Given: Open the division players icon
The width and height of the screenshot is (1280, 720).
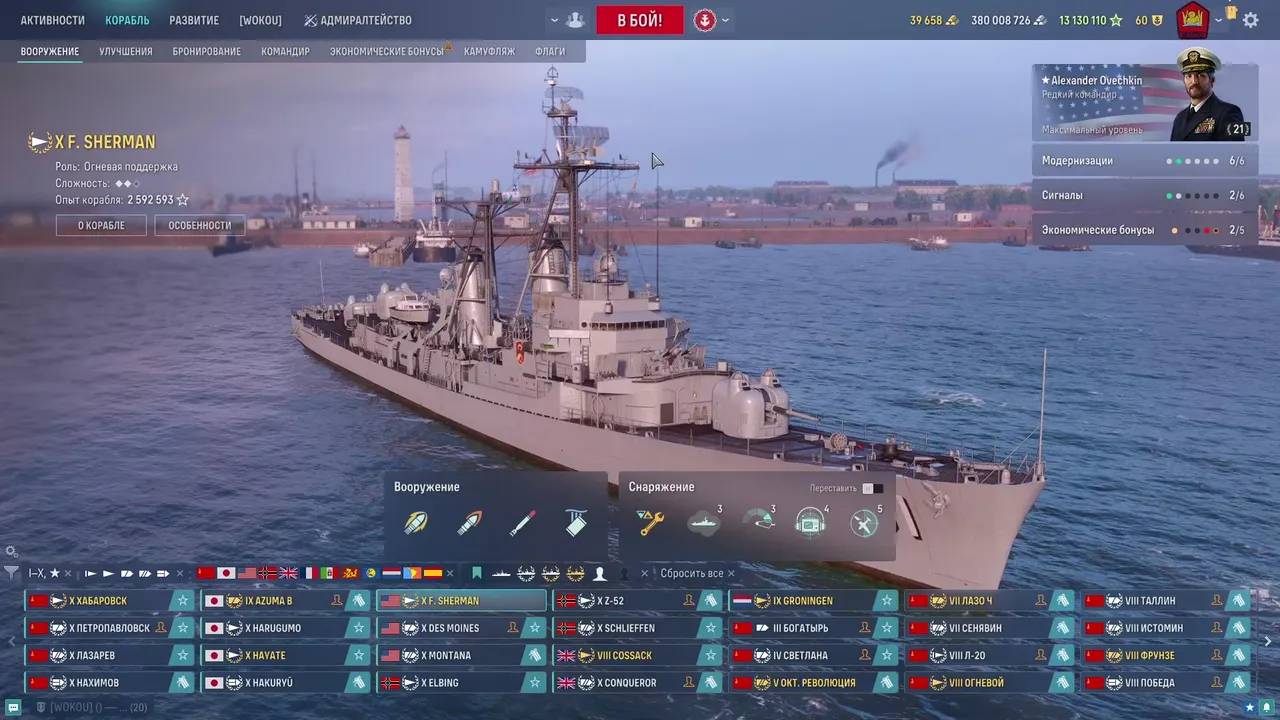Looking at the screenshot, I should point(575,20).
